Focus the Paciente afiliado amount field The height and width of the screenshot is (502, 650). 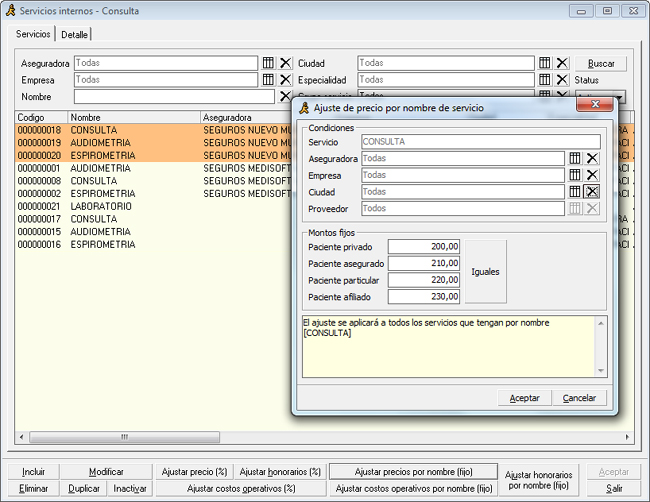424,296
